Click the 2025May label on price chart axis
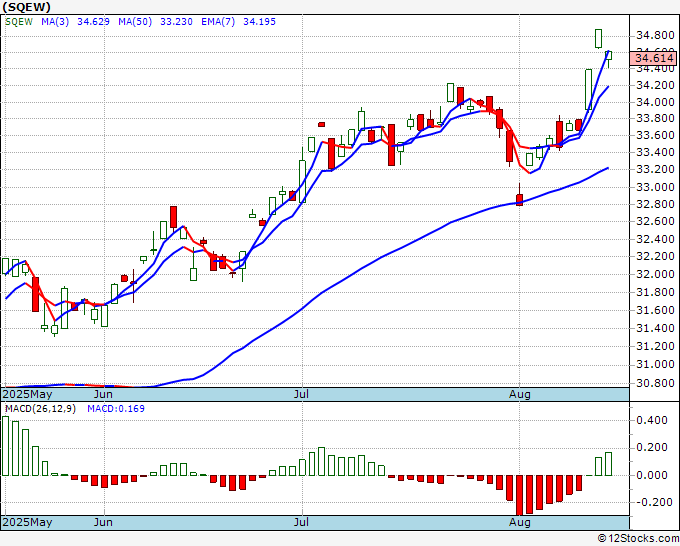Screen dimensions: 680x546 pyautogui.click(x=28, y=394)
